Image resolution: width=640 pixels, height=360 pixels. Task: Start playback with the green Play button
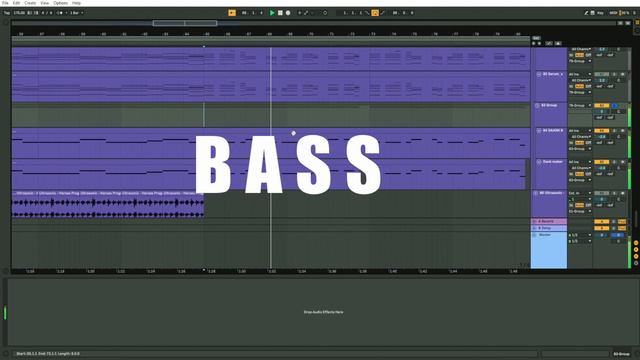point(272,13)
